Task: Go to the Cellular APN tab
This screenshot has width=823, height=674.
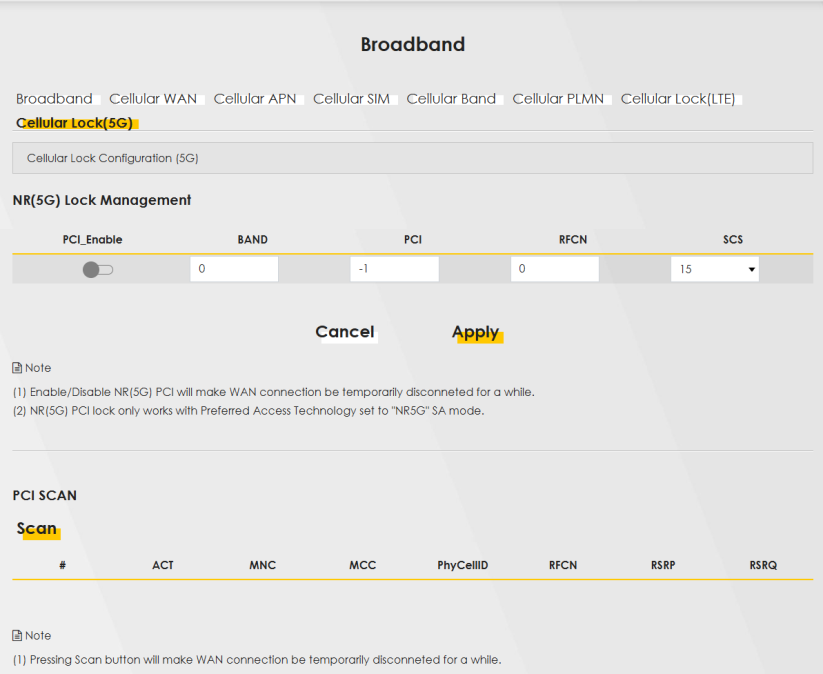Action: [255, 99]
